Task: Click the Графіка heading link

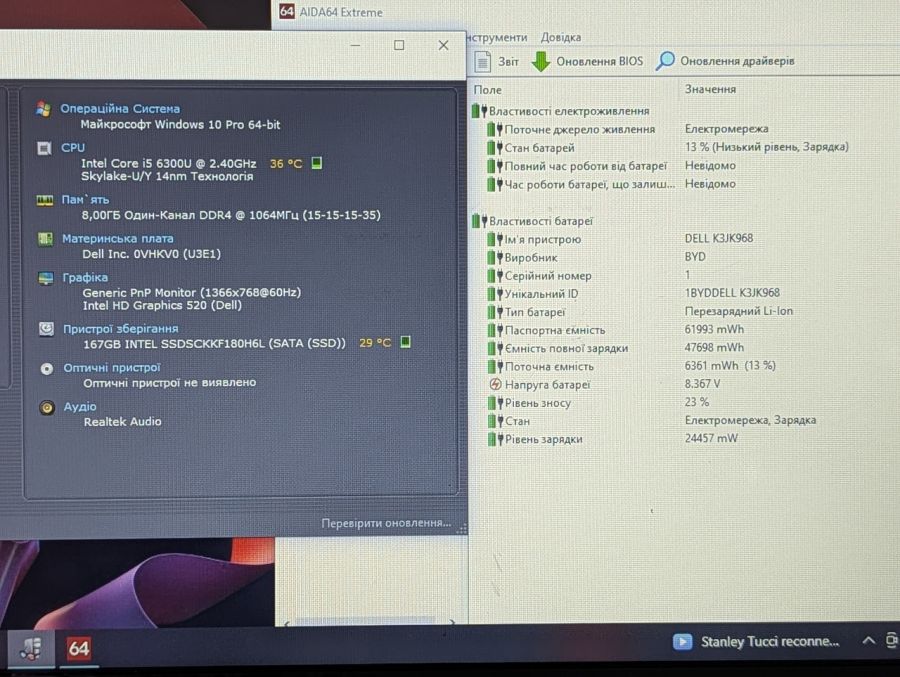Action: (x=85, y=277)
